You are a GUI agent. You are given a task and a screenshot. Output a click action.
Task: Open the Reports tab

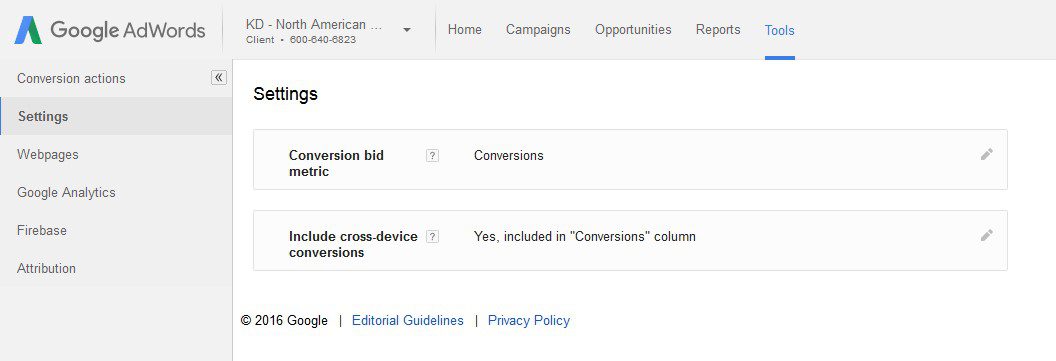tap(718, 30)
